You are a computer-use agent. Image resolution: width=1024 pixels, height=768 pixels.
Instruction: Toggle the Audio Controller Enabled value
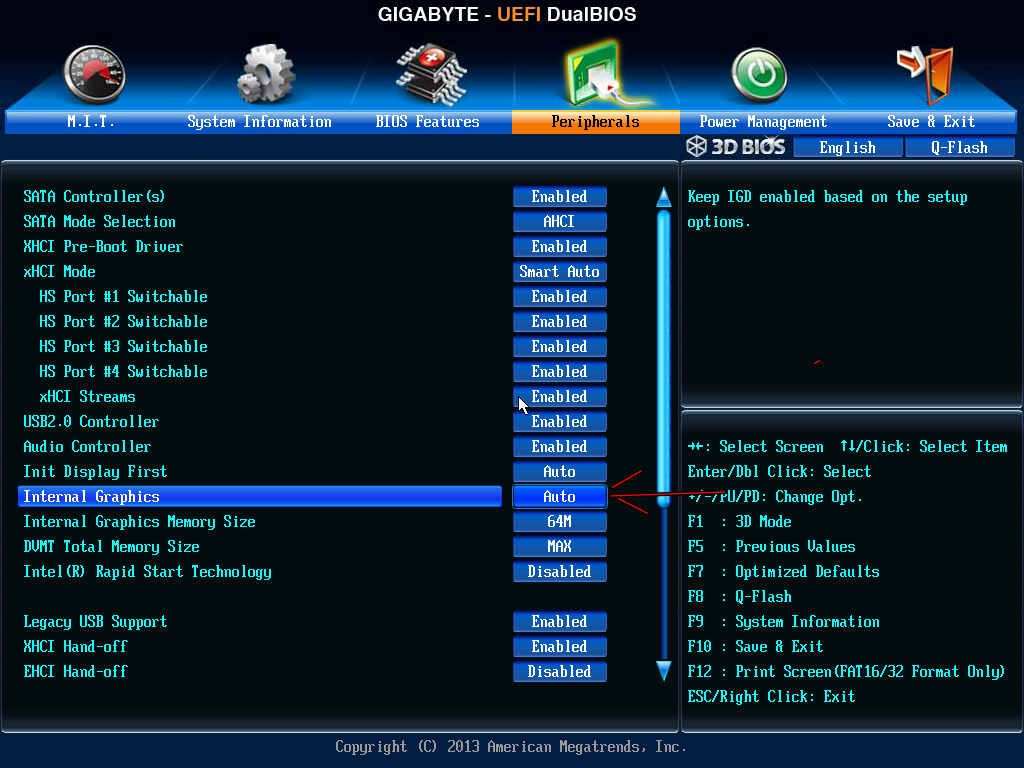[x=560, y=447]
